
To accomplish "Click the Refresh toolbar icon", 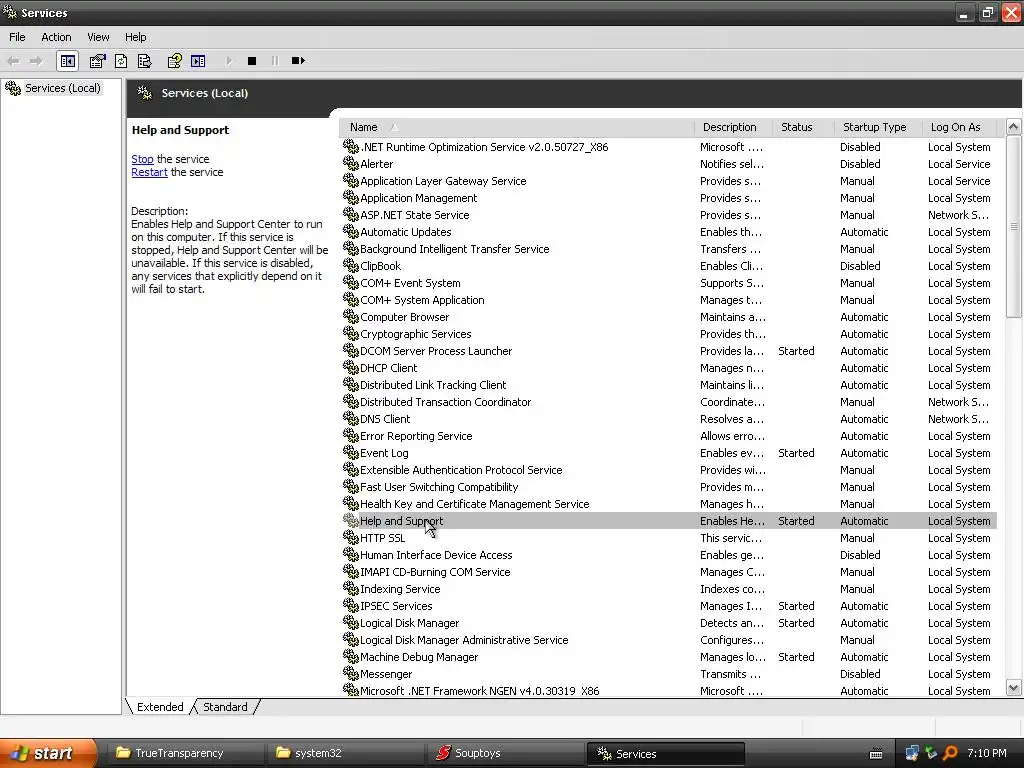I will (x=121, y=61).
